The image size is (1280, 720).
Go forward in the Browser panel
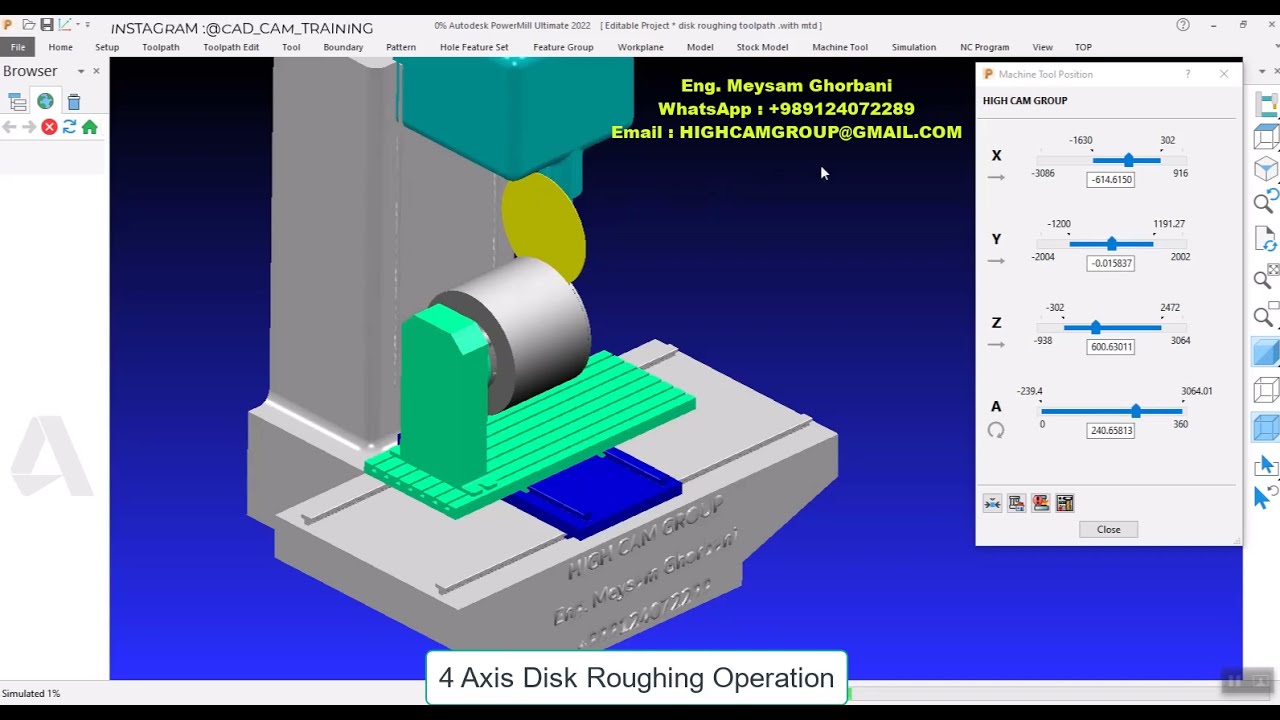(x=28, y=127)
